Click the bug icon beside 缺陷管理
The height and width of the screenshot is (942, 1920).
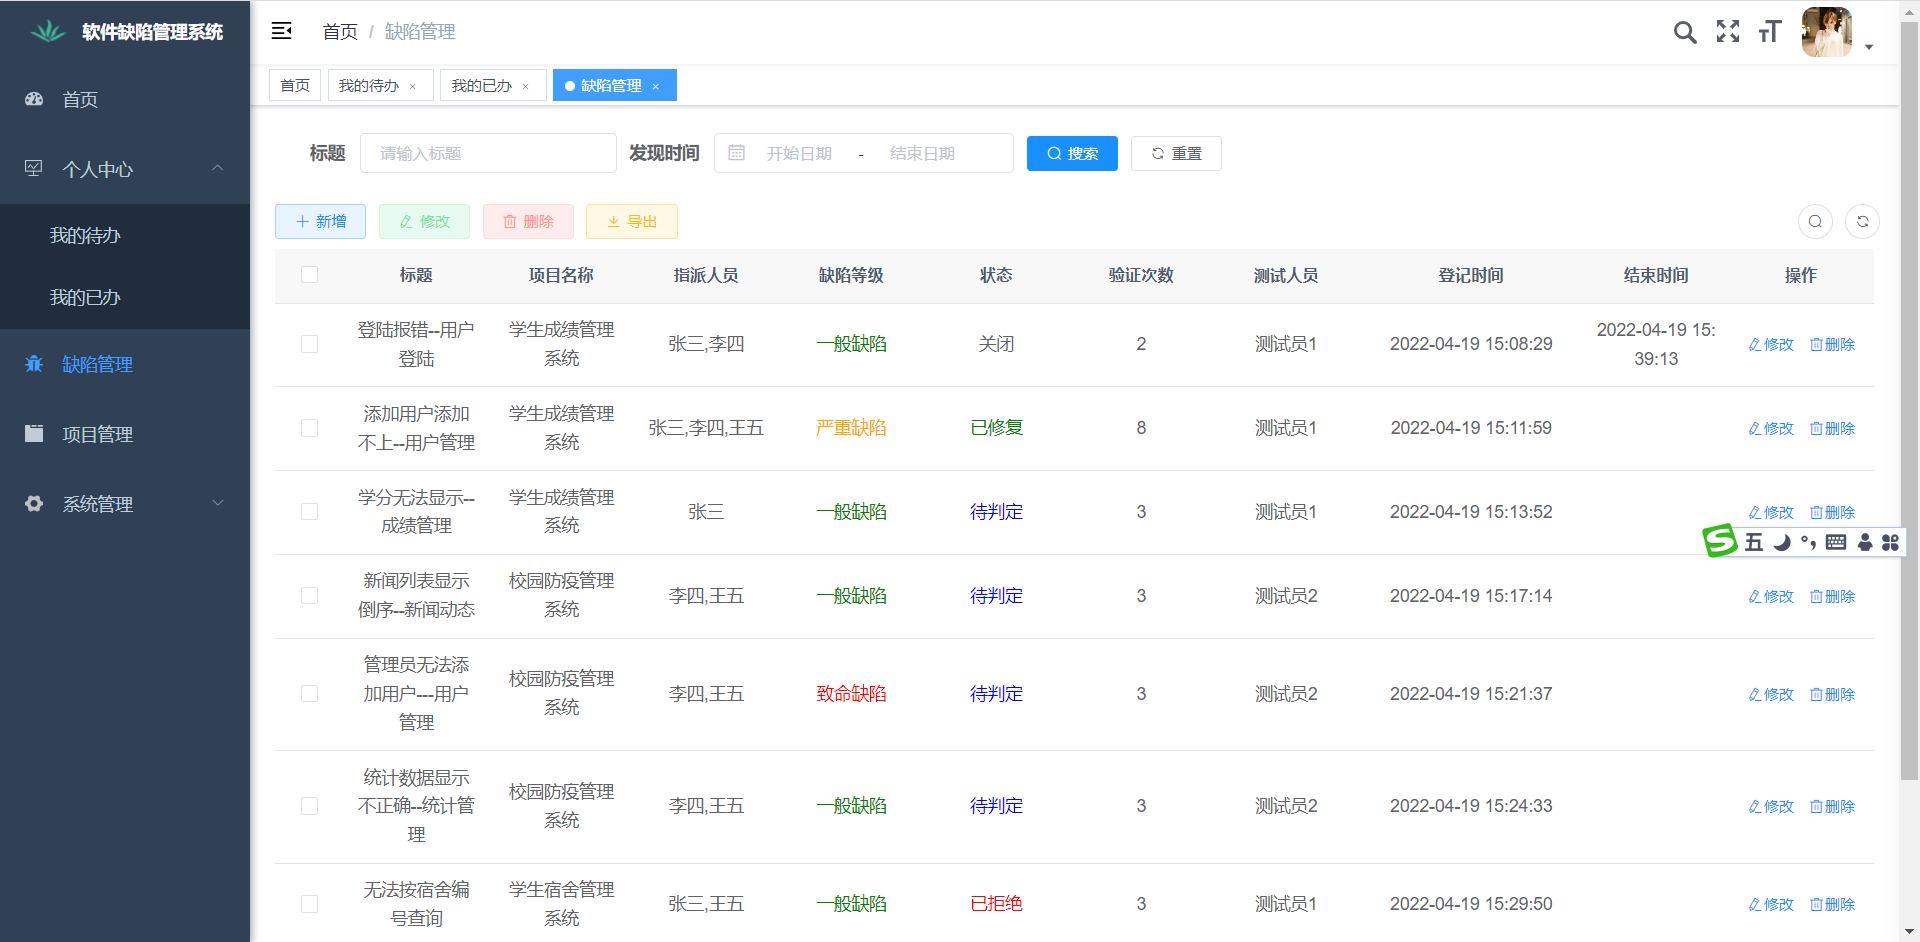coord(34,364)
